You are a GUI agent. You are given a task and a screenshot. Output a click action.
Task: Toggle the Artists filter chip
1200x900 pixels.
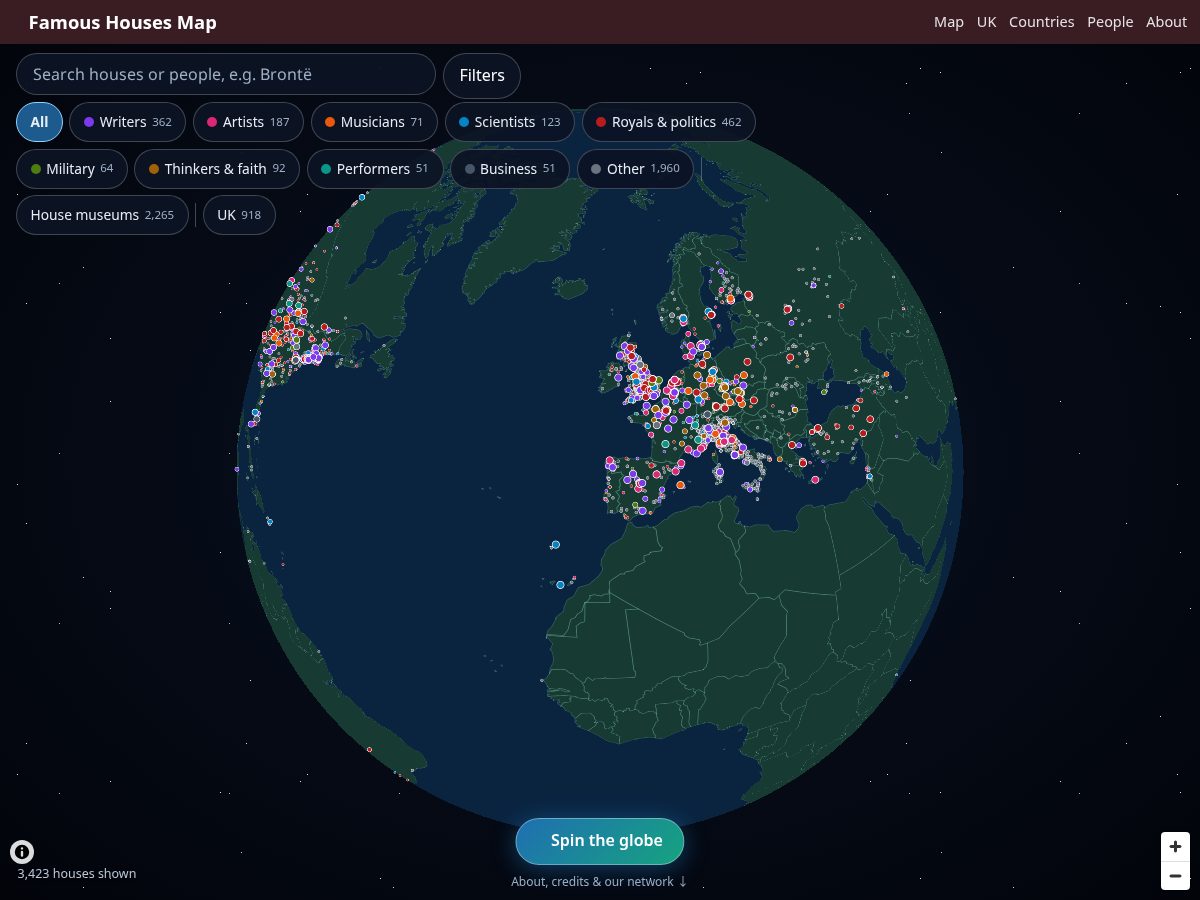click(x=248, y=122)
